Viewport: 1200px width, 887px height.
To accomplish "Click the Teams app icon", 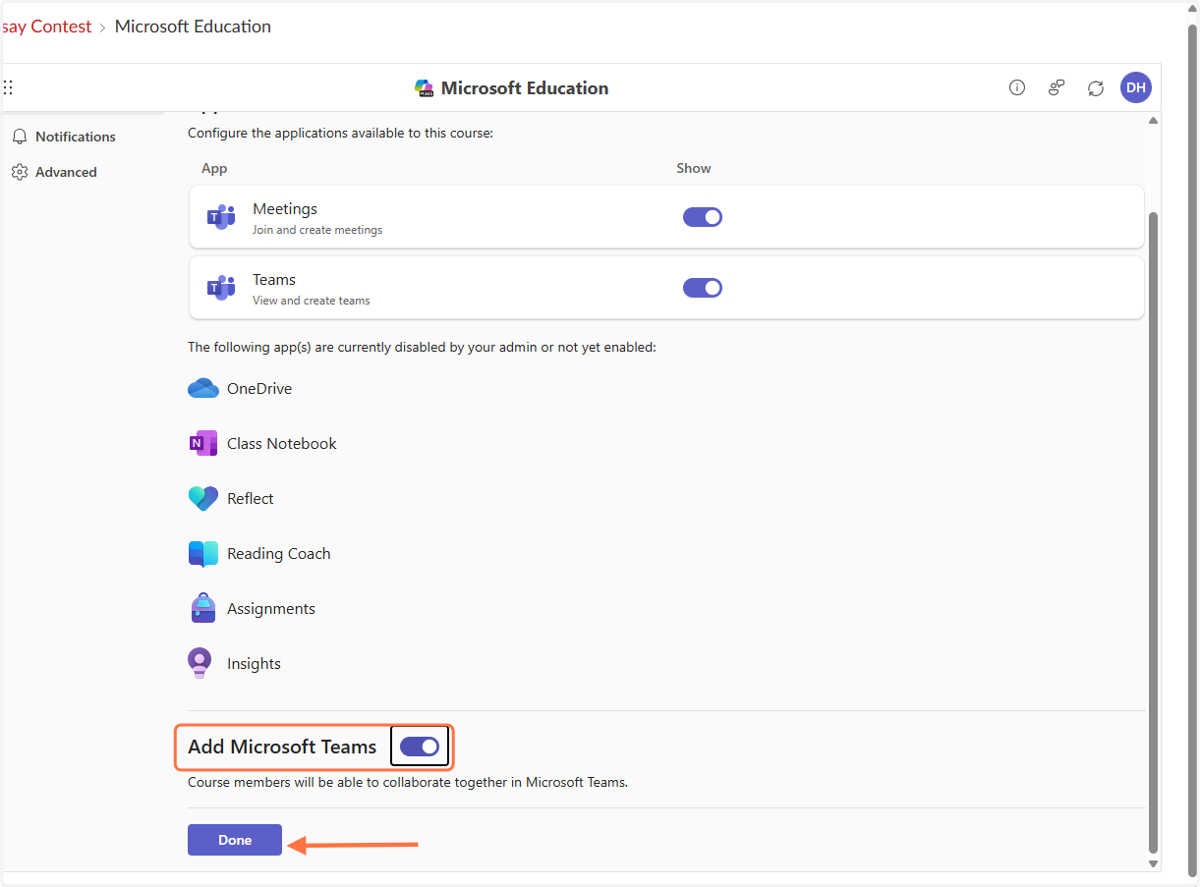I will [221, 288].
